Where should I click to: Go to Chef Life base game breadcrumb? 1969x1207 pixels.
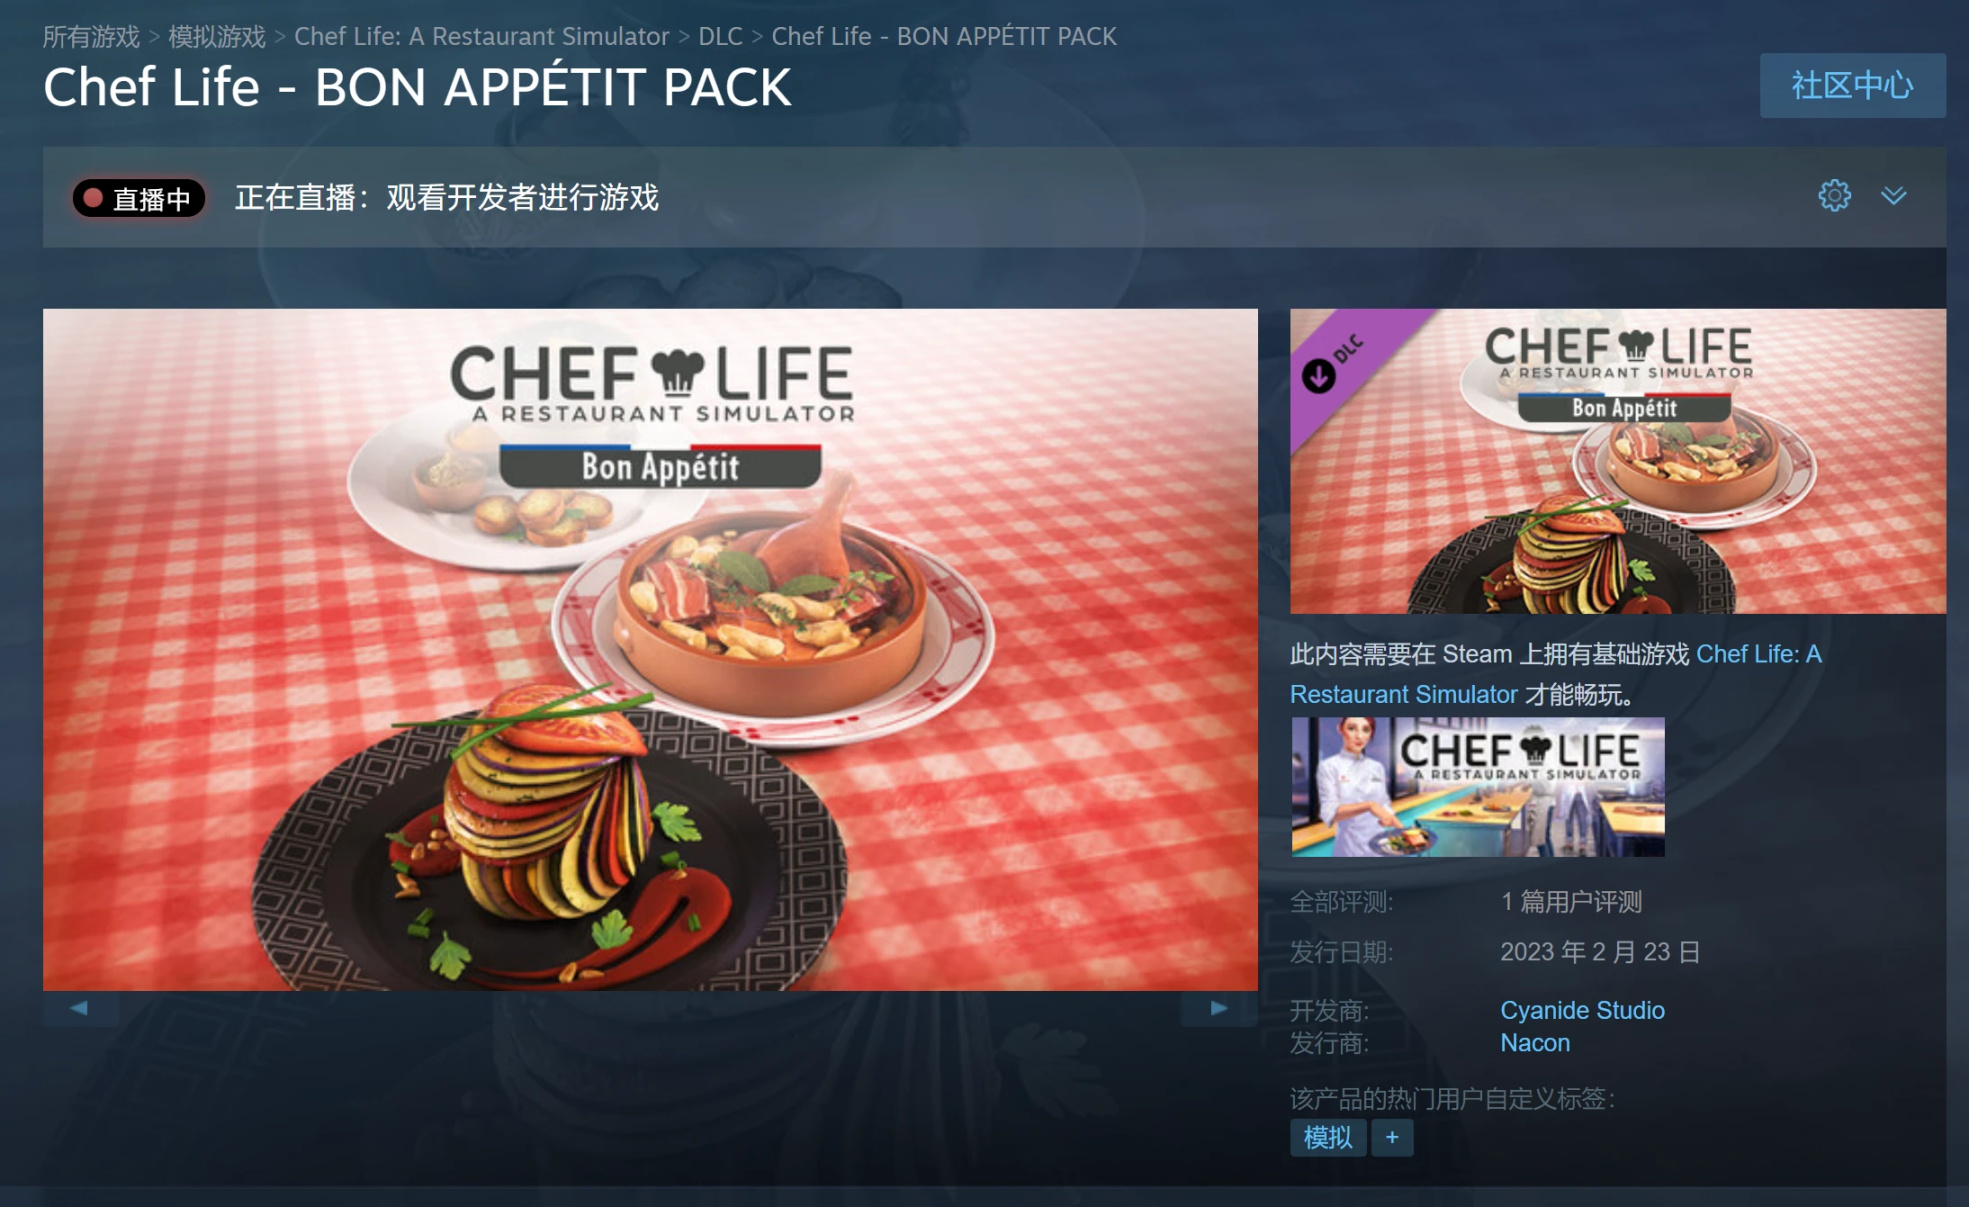[x=481, y=37]
